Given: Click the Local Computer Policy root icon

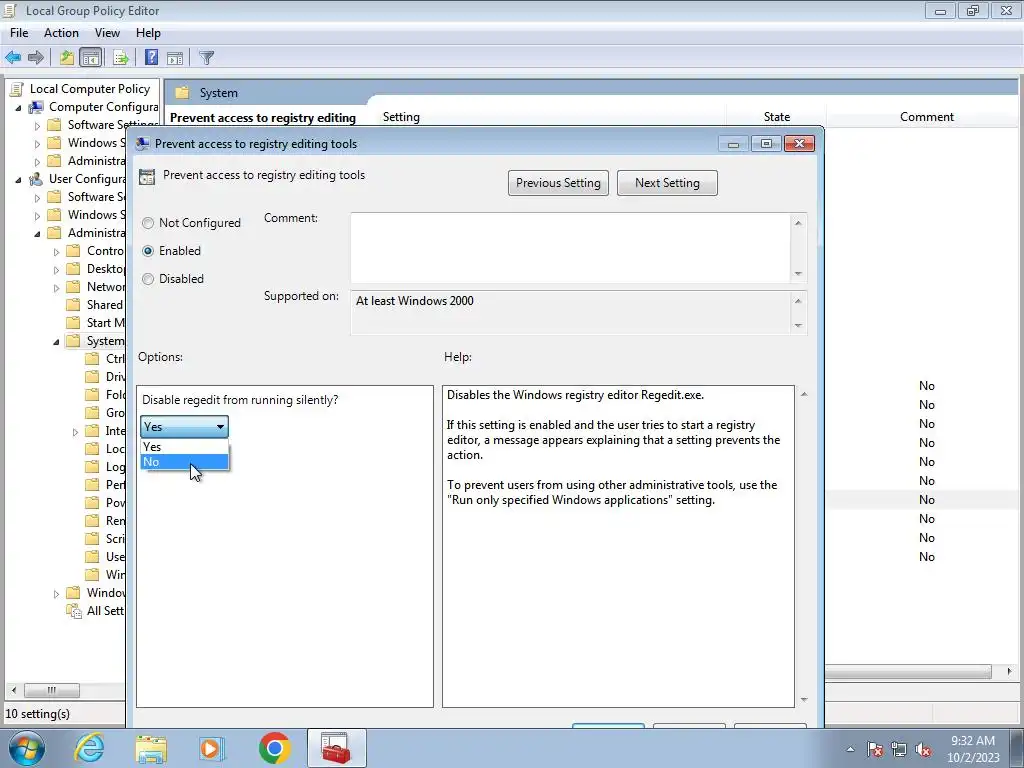Looking at the screenshot, I should (x=17, y=89).
